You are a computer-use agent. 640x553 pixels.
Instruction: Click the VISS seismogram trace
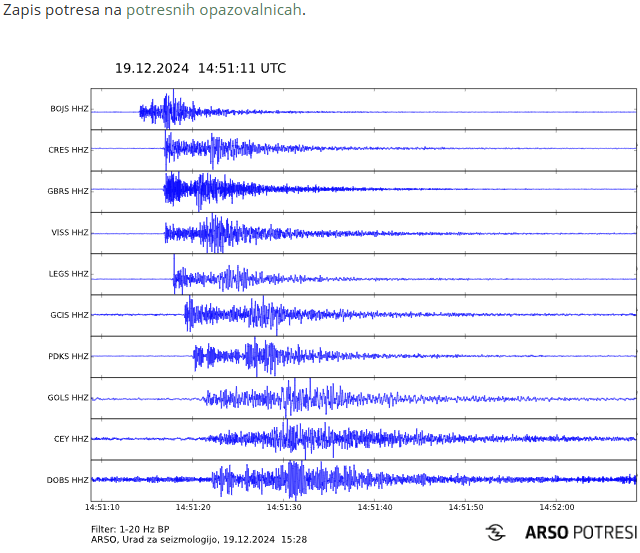[x=363, y=233]
